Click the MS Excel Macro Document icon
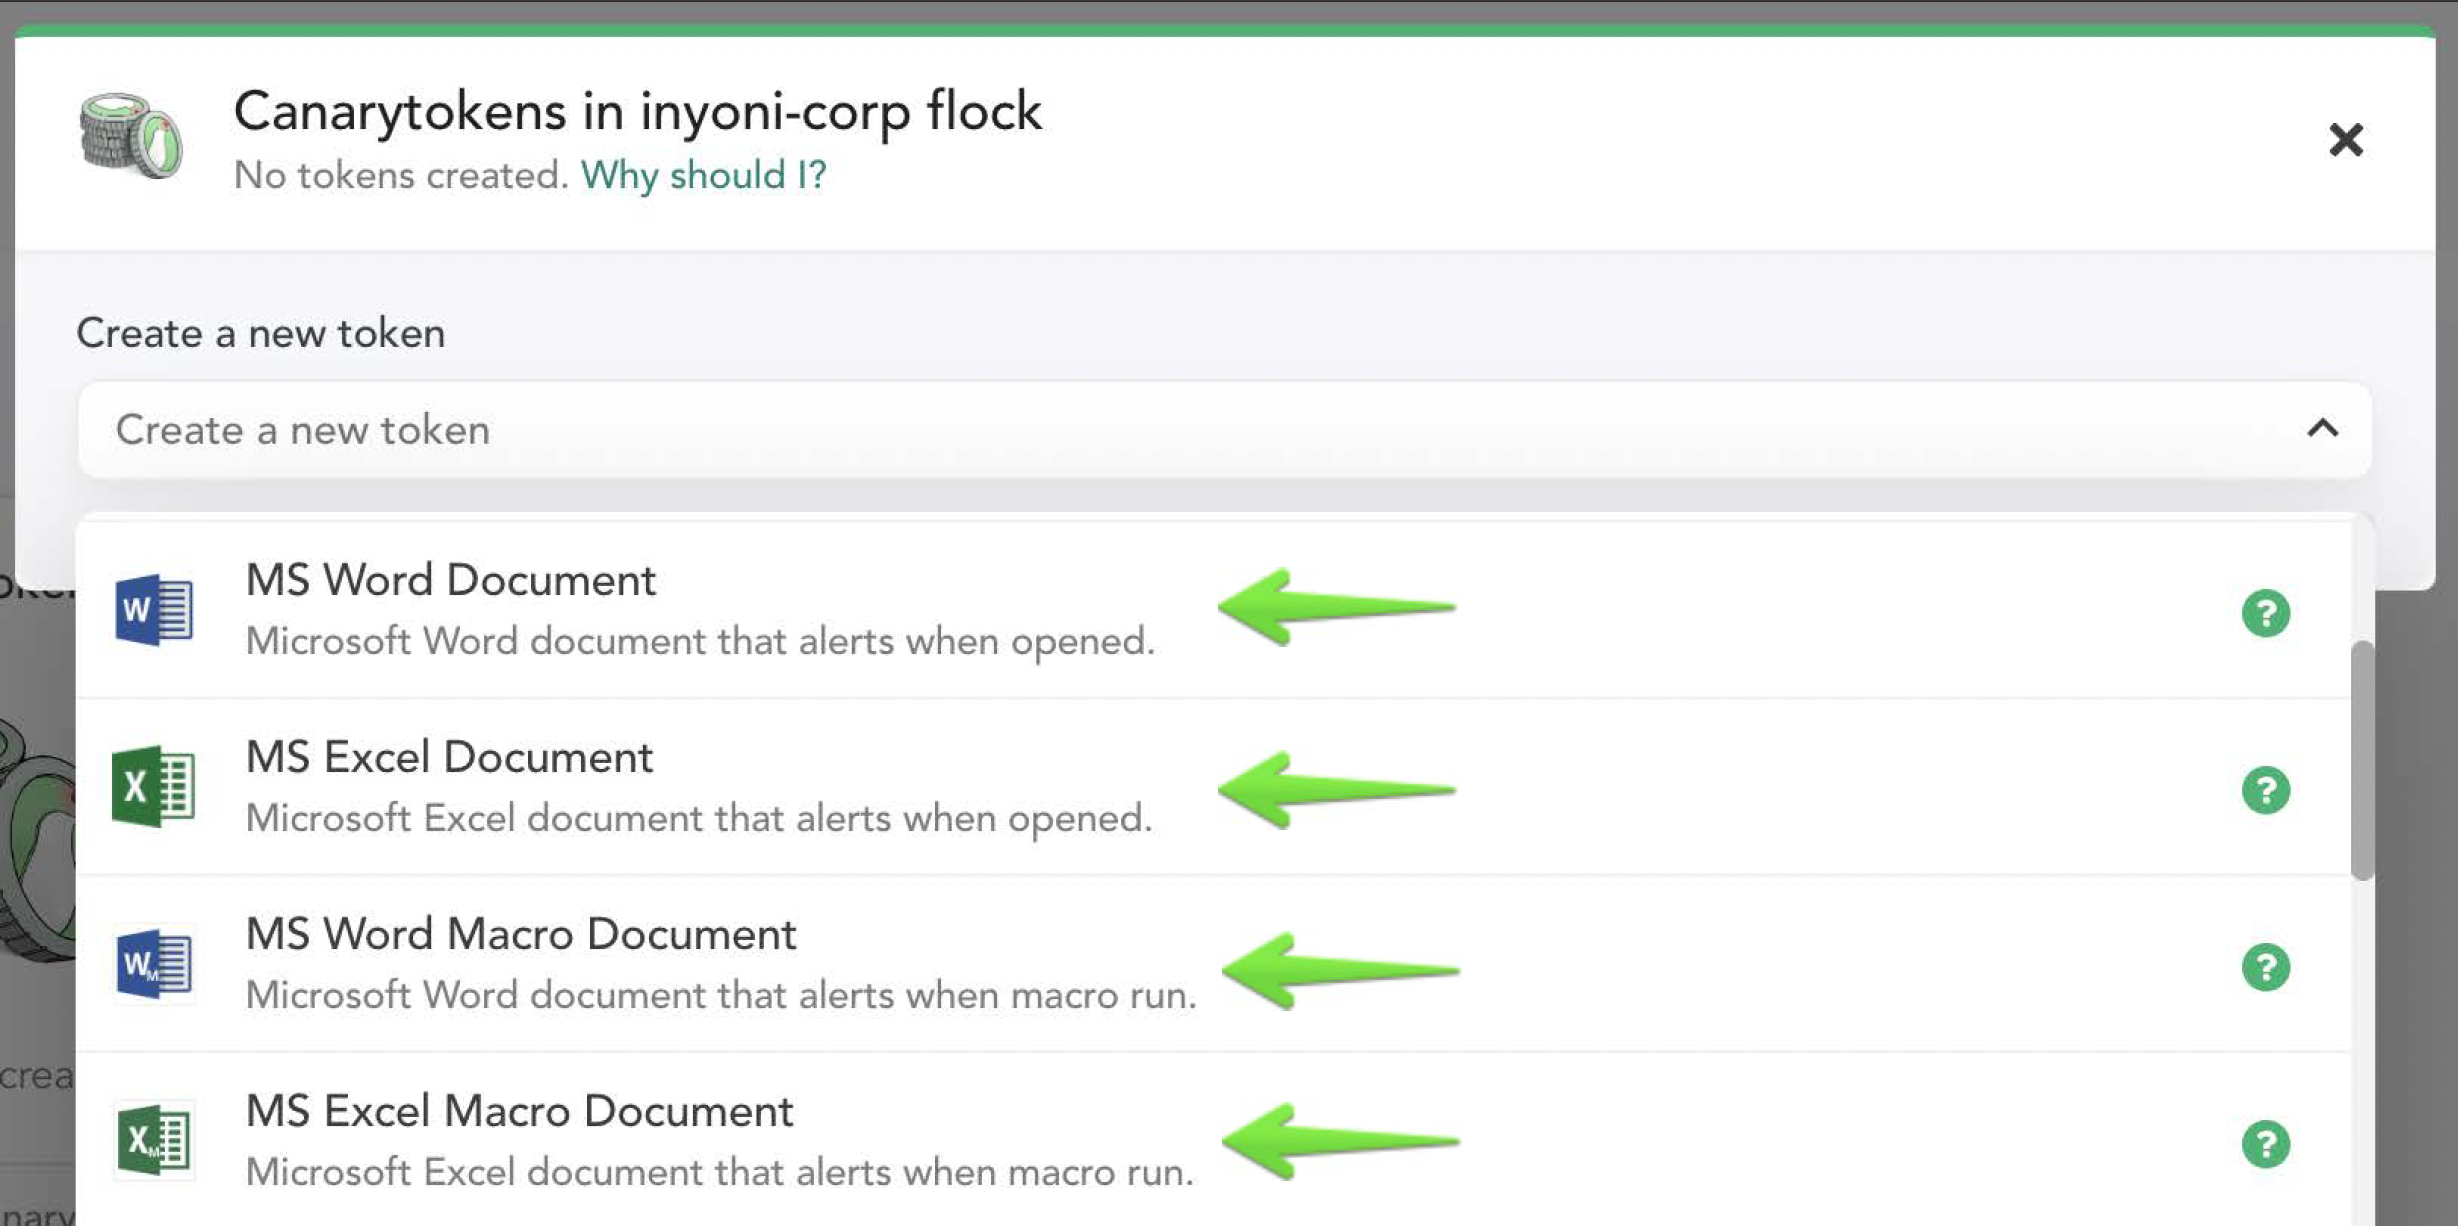The width and height of the screenshot is (2458, 1226). 154,1140
